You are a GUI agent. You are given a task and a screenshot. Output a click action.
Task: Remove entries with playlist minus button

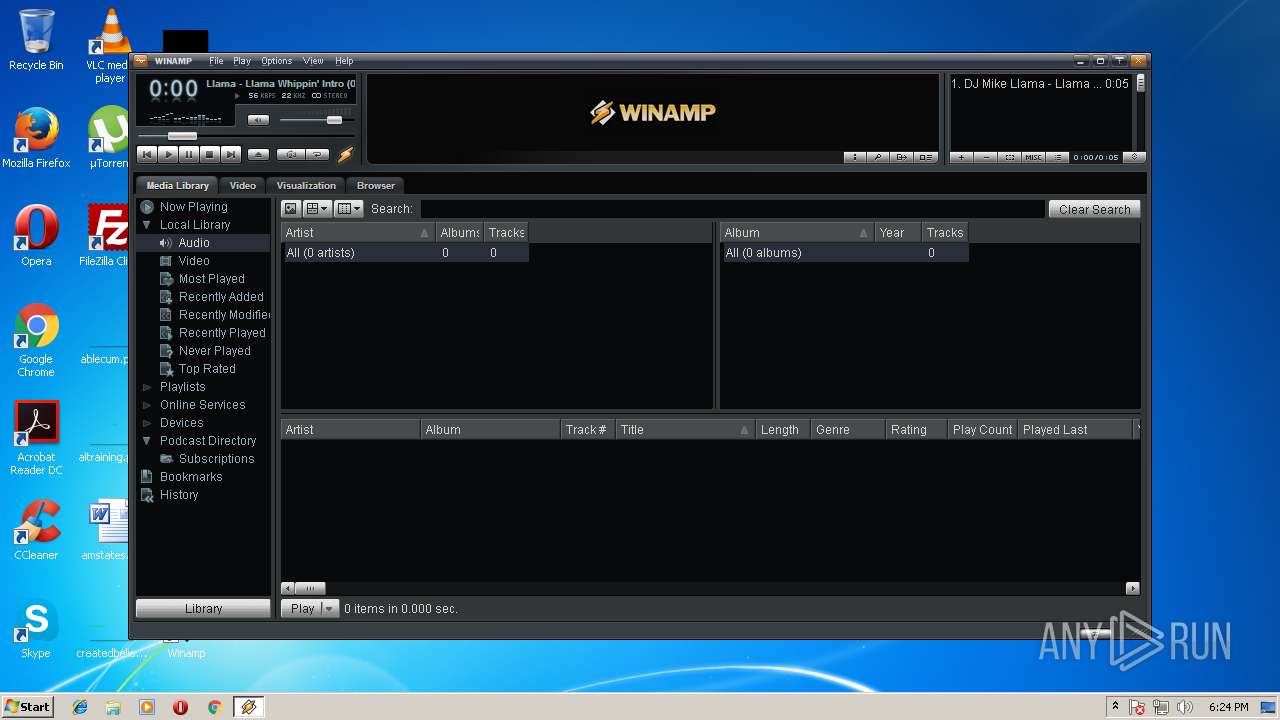point(986,157)
